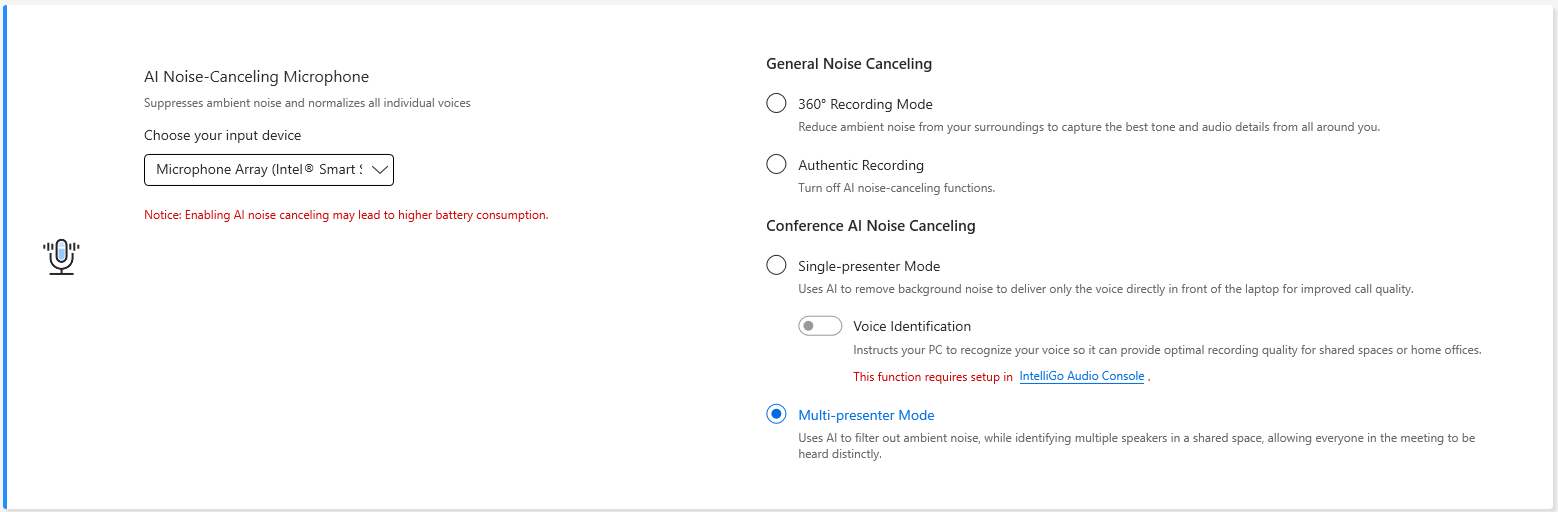The image size is (1558, 512).
Task: Enable the Single-presenter Mode radio button
Action: point(776,266)
